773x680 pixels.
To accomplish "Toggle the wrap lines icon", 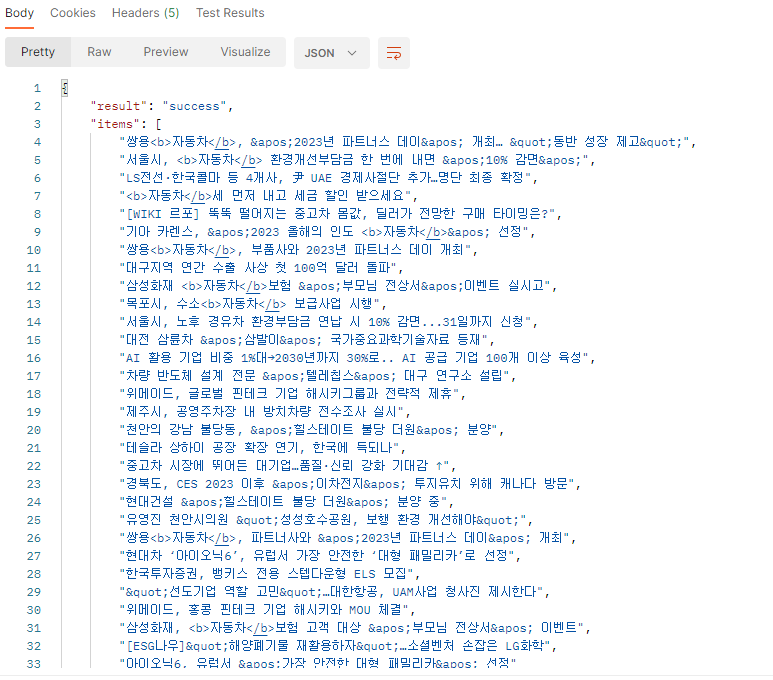I will 393,53.
